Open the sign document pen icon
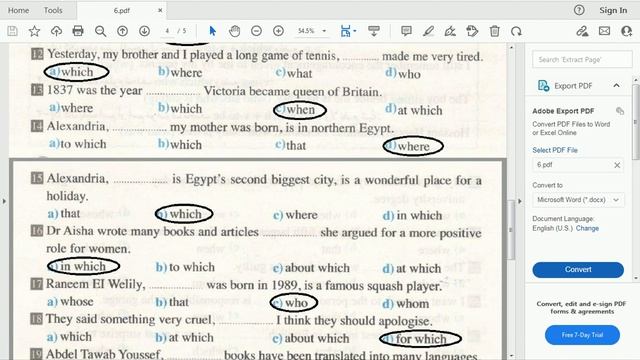640x360 pixels. tap(450, 31)
